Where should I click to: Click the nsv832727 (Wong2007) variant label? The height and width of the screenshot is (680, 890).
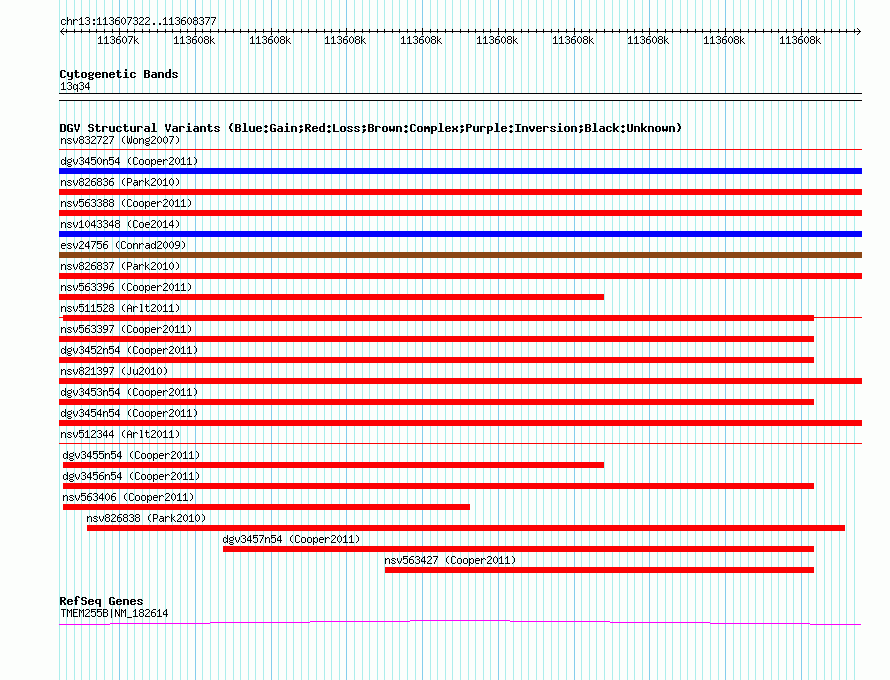pos(120,140)
